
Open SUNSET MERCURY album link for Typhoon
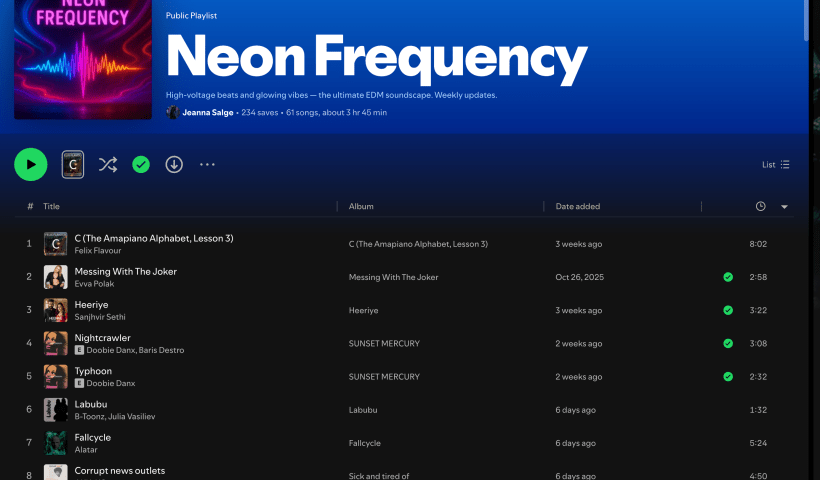click(x=384, y=377)
